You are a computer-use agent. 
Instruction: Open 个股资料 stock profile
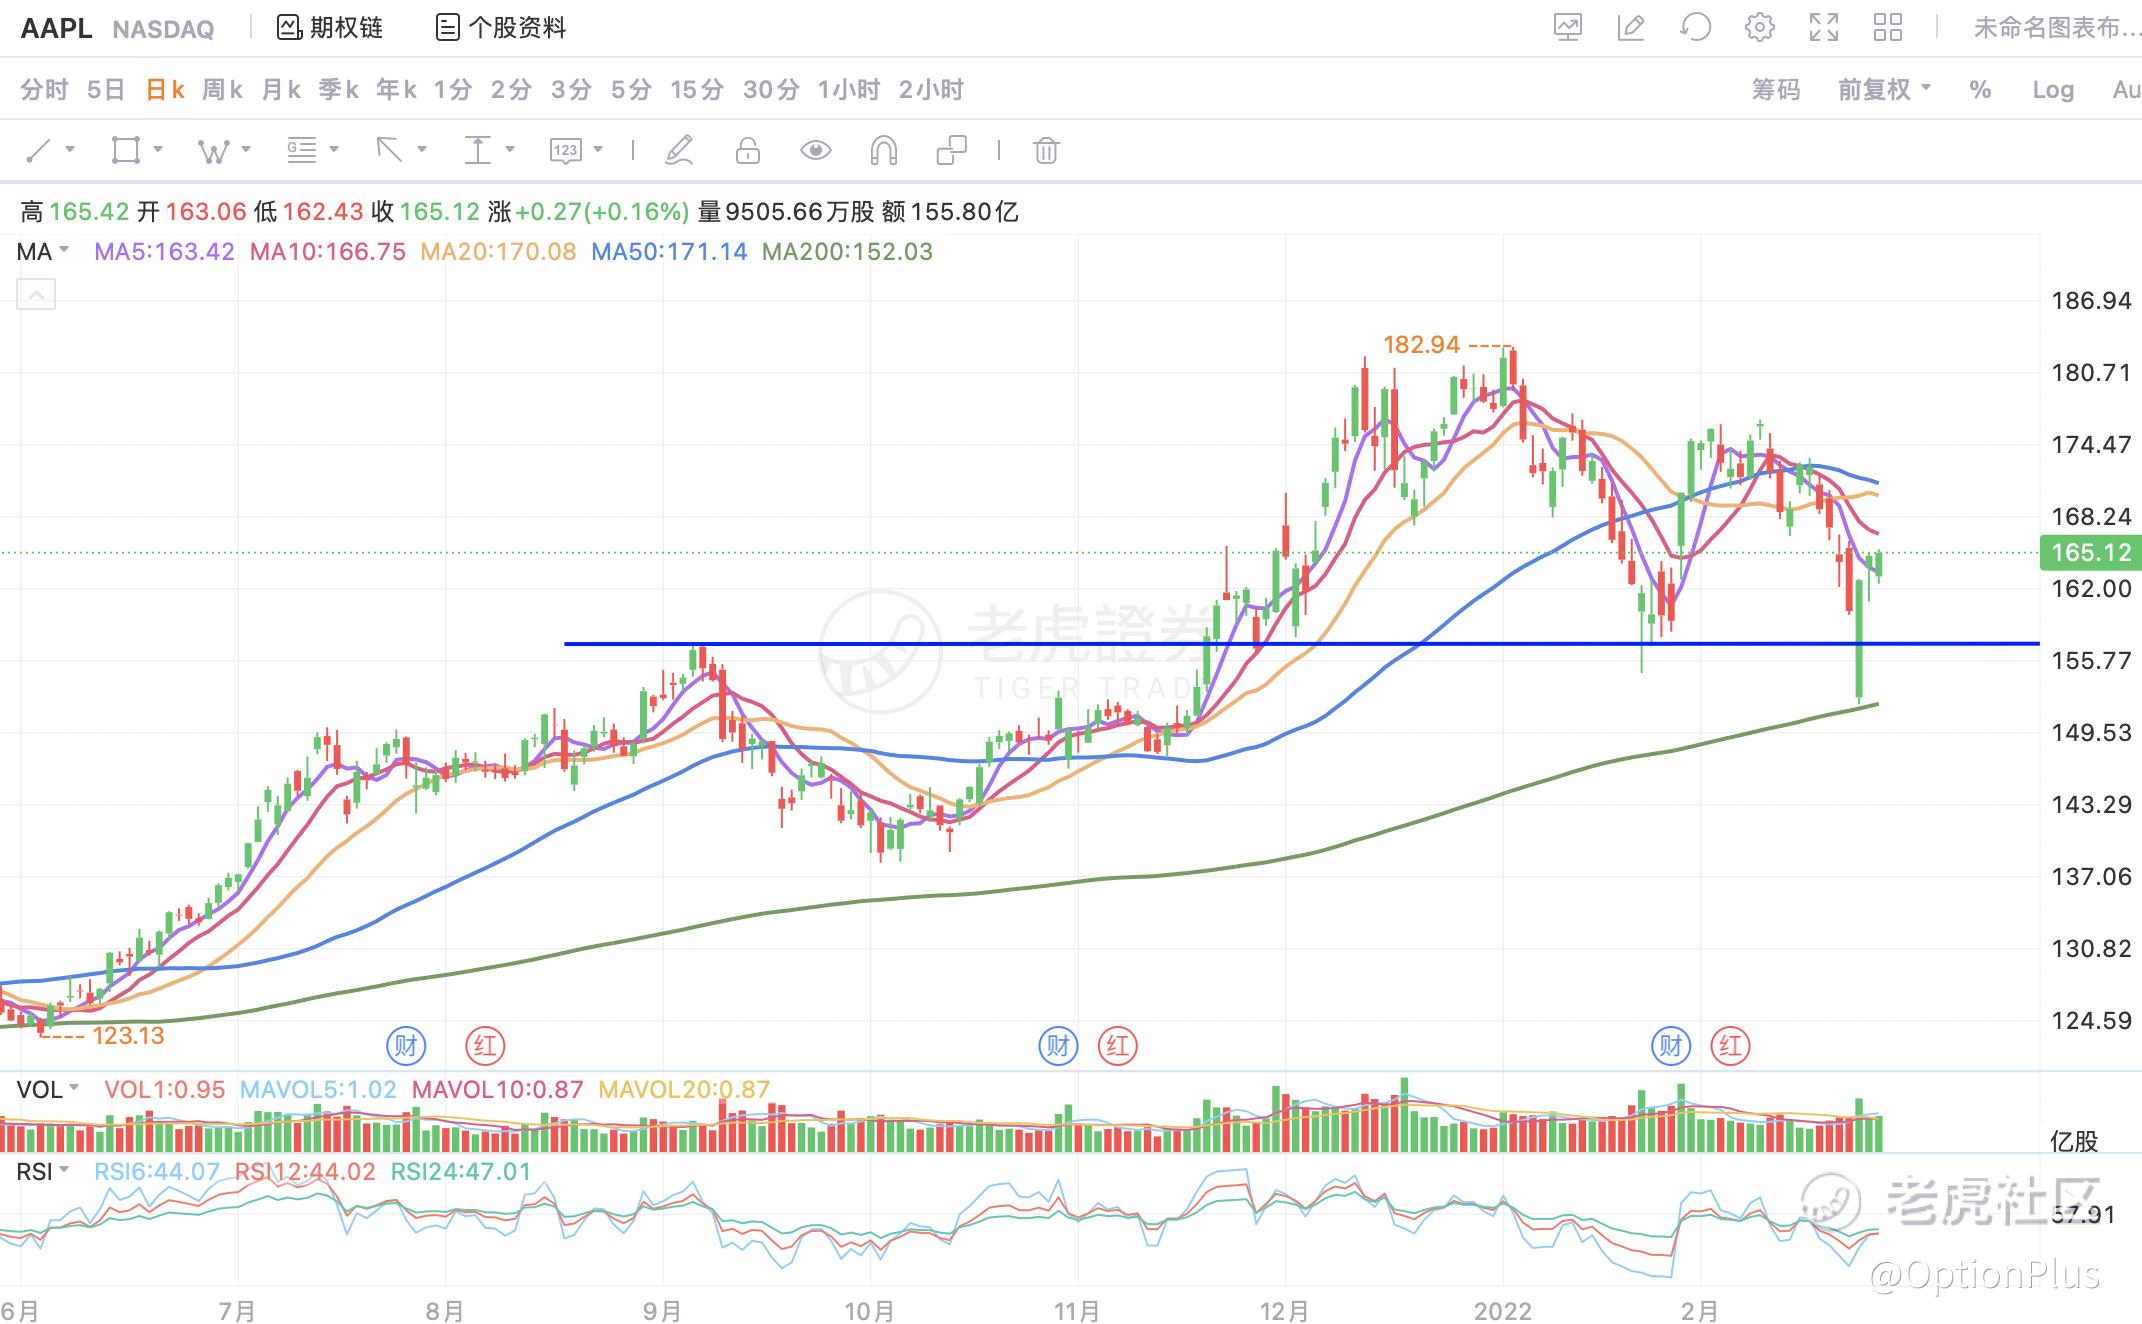tap(501, 27)
